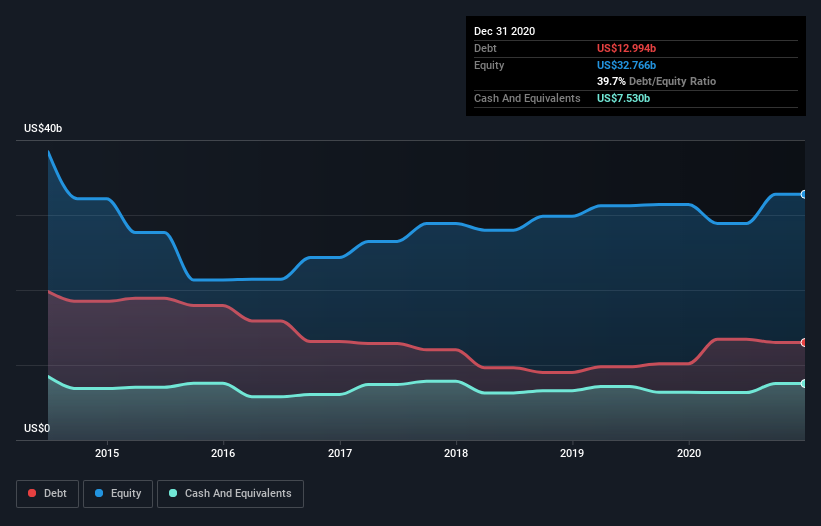Viewport: 821px width, 526px height.
Task: Click the Equity row label in tooltip
Action: click(x=489, y=65)
